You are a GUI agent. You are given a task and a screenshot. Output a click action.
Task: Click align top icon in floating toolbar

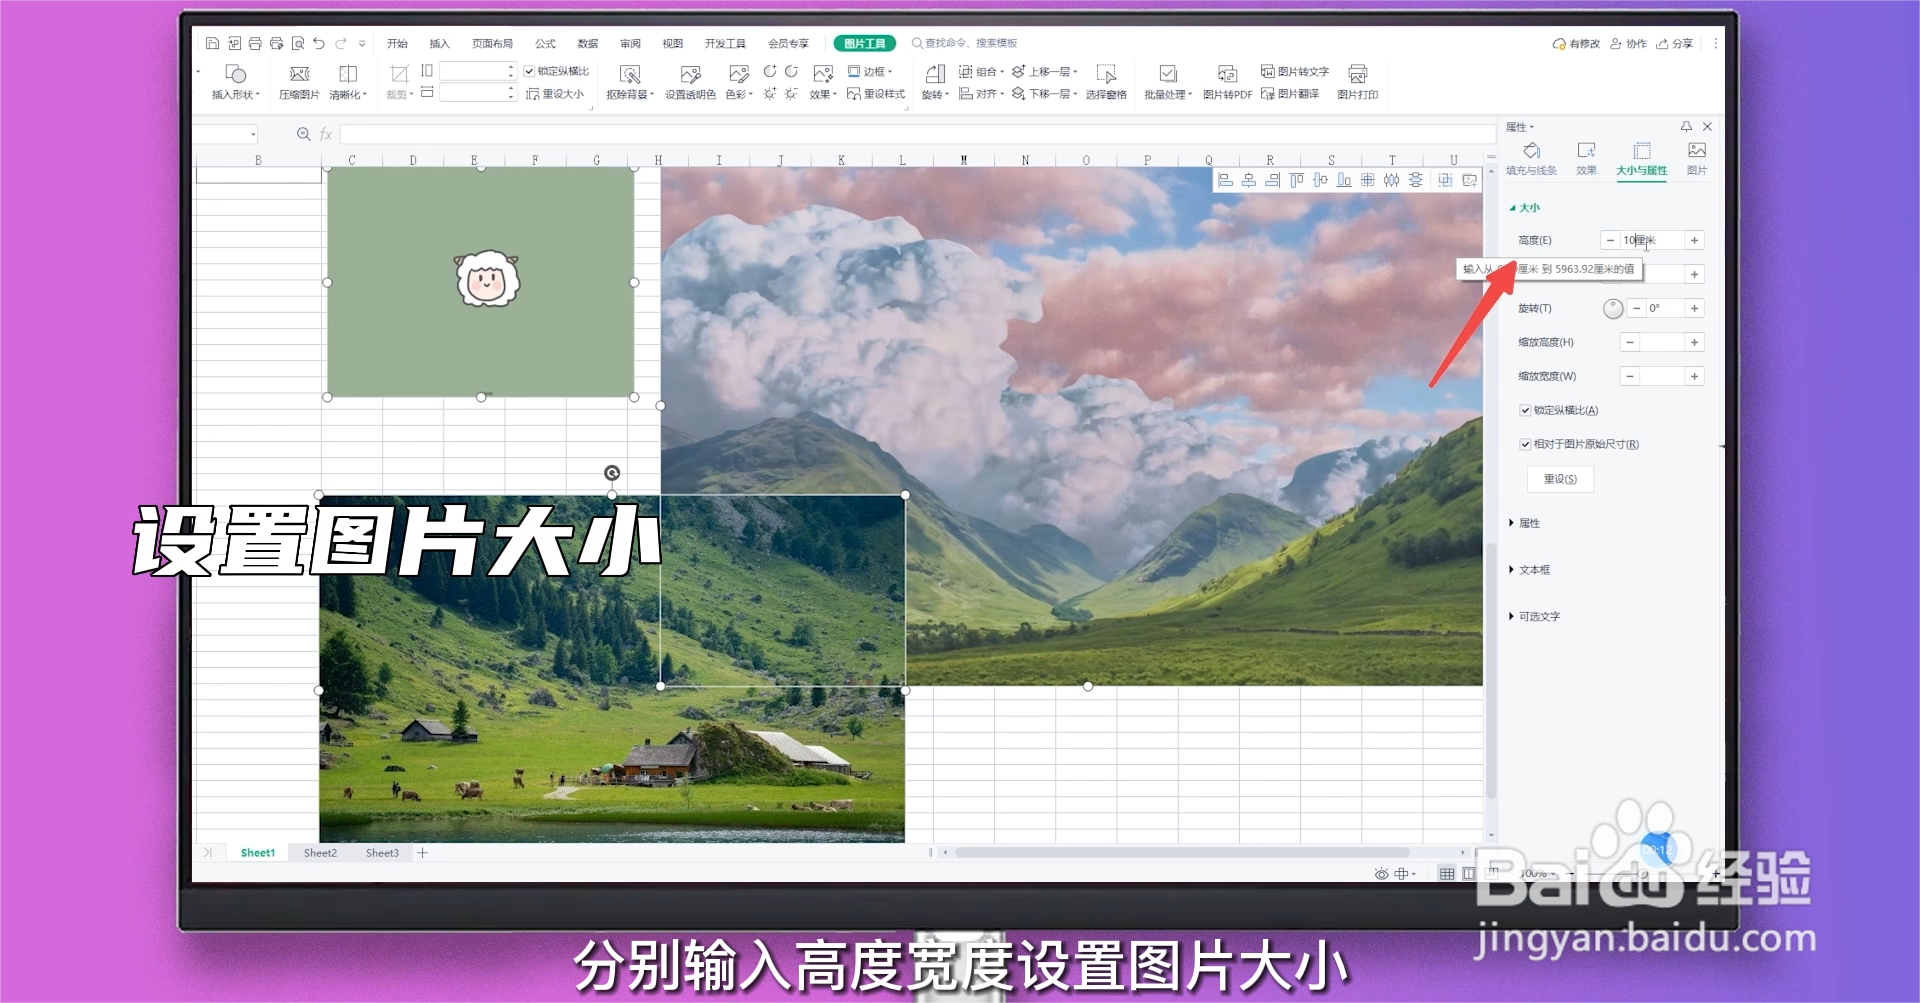[1297, 180]
